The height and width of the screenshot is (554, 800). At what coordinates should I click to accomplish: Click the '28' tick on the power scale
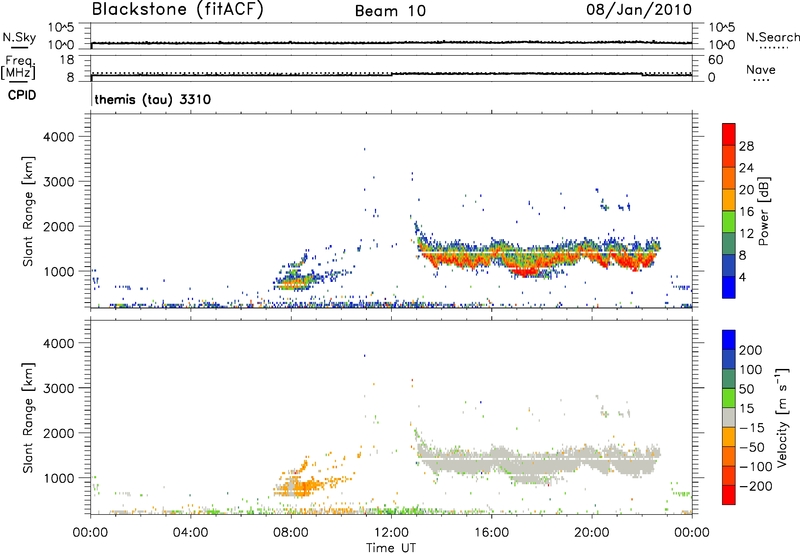pos(746,146)
